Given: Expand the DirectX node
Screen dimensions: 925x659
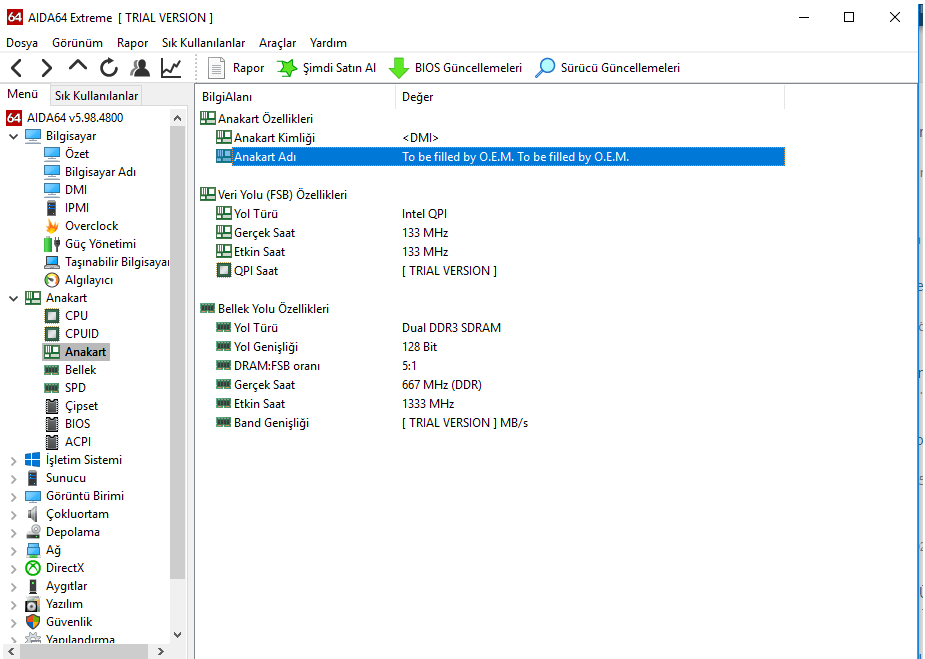Looking at the screenshot, I should pos(14,569).
